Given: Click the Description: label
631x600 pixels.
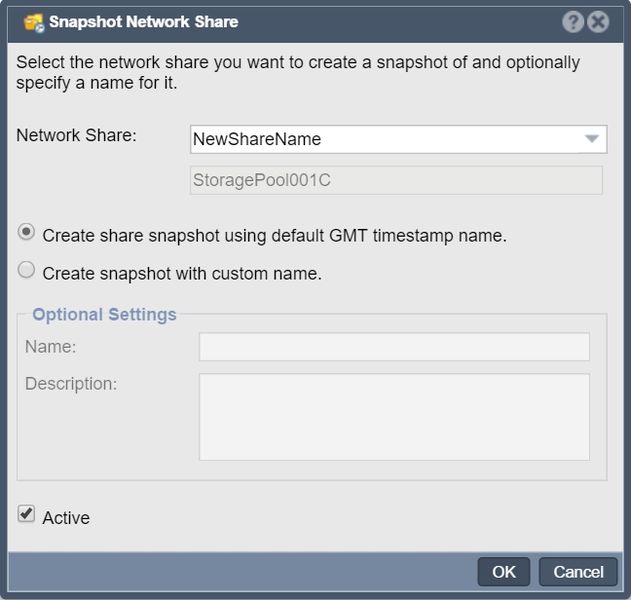Looking at the screenshot, I should click(71, 384).
